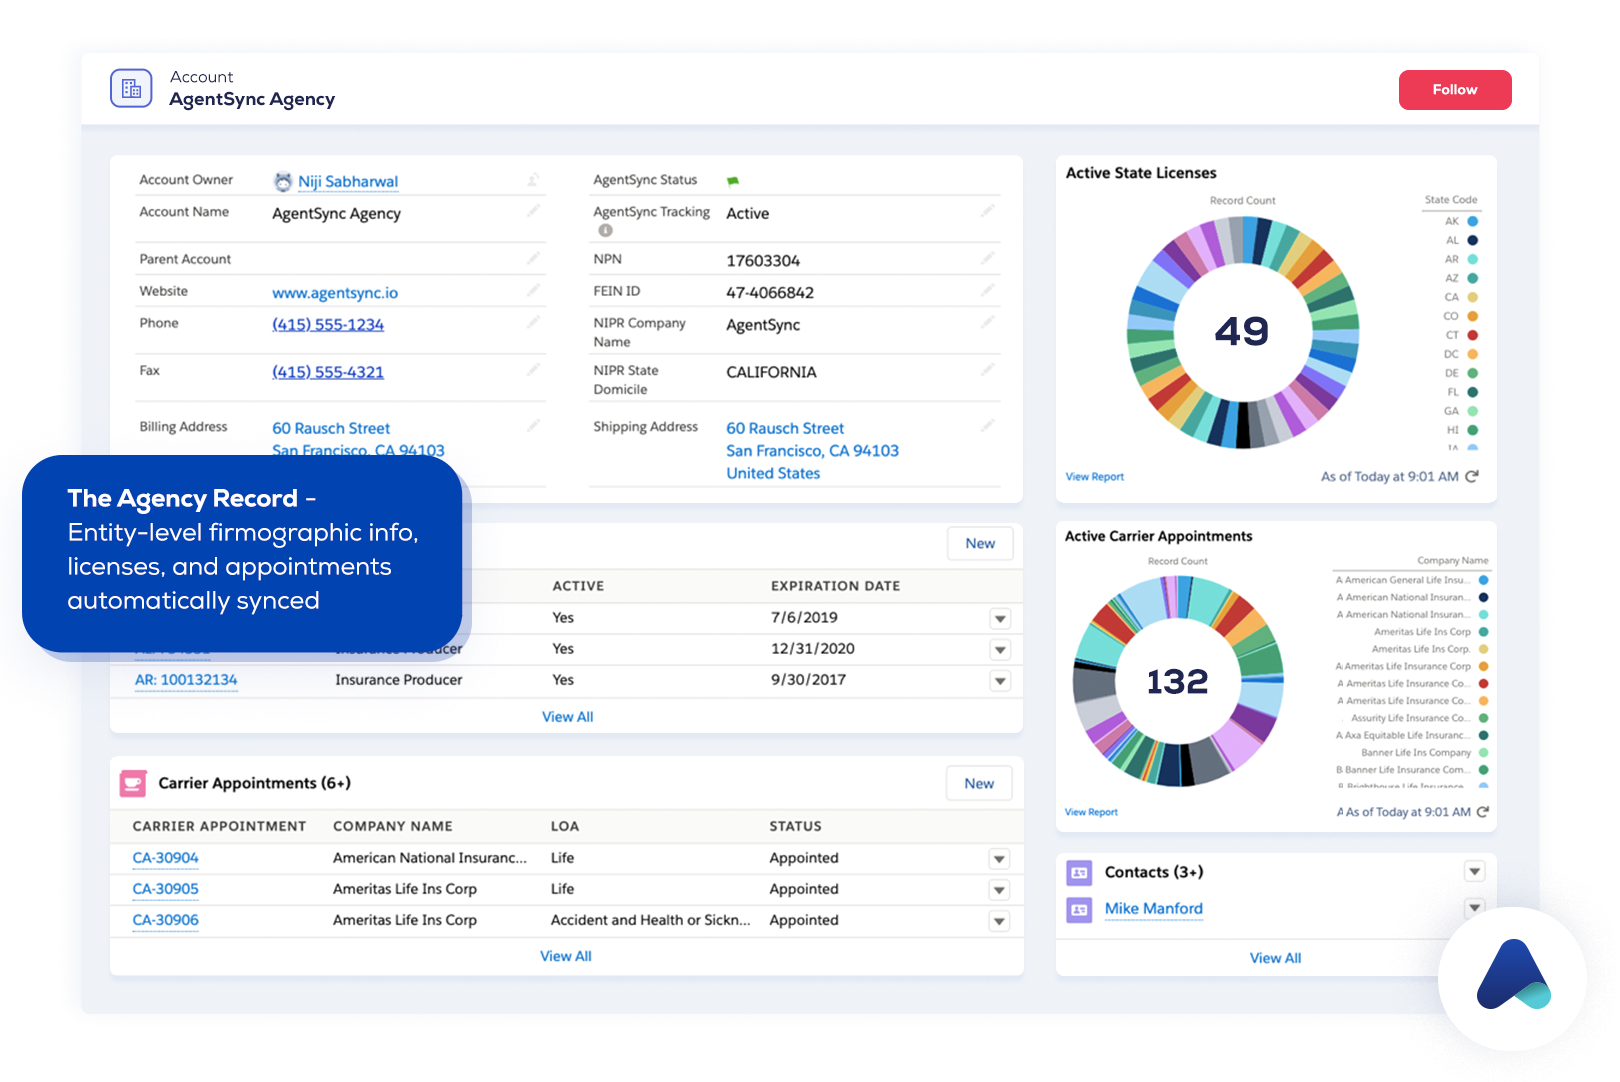
Task: Open row menu for CA-30904 appointment
Action: pyautogui.click(x=999, y=859)
